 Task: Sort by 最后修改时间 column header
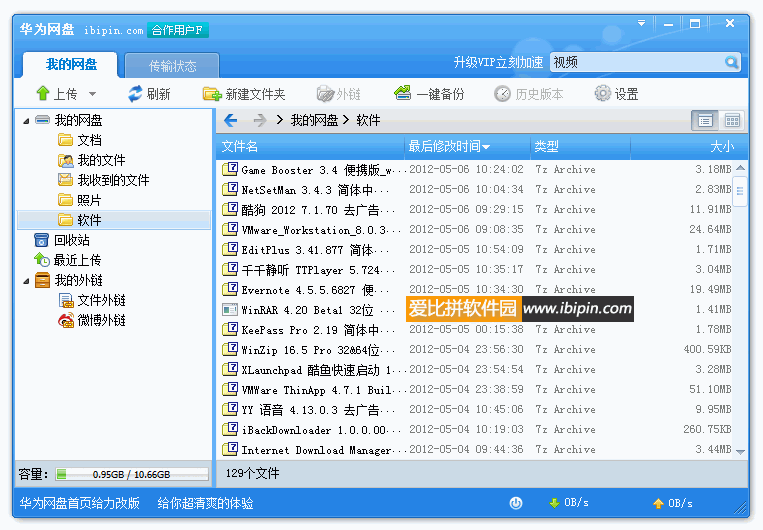click(467, 146)
